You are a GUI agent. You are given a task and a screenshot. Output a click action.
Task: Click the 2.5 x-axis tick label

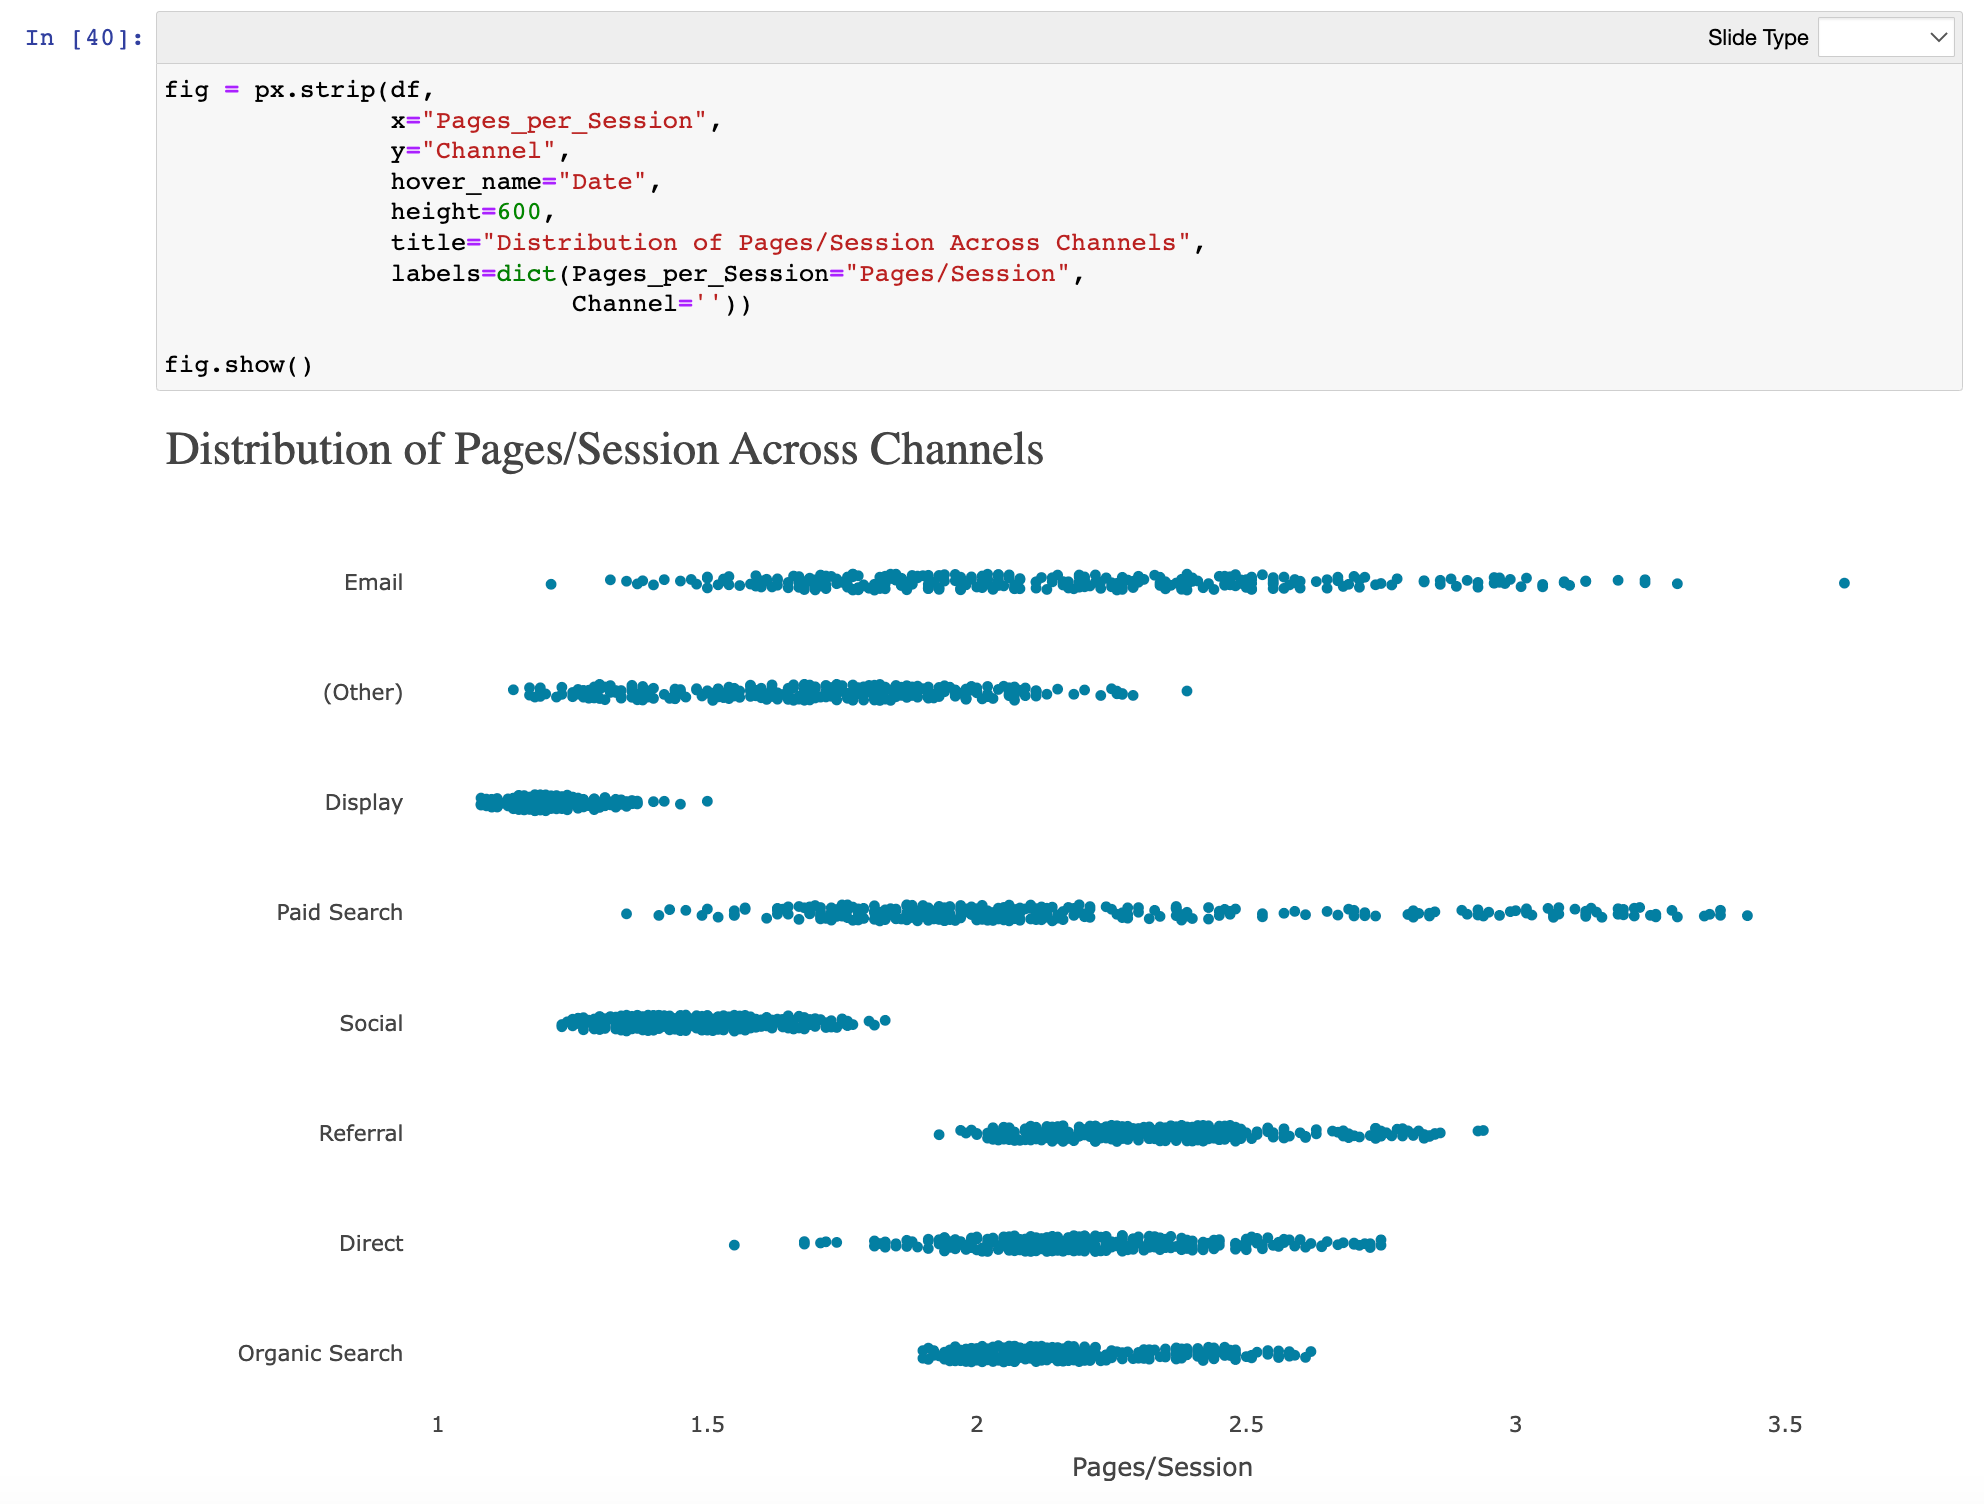pyautogui.click(x=1245, y=1424)
